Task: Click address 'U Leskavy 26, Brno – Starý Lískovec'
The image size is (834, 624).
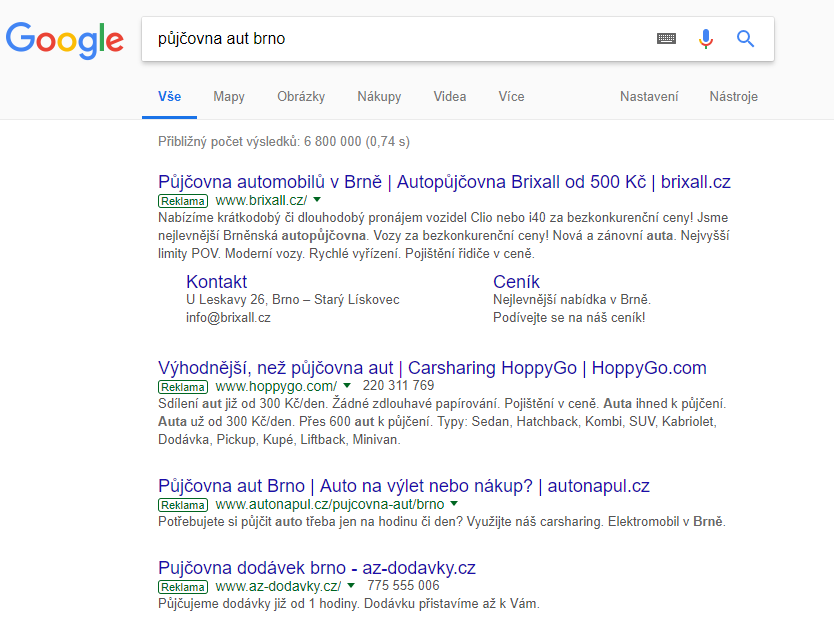Action: click(293, 299)
